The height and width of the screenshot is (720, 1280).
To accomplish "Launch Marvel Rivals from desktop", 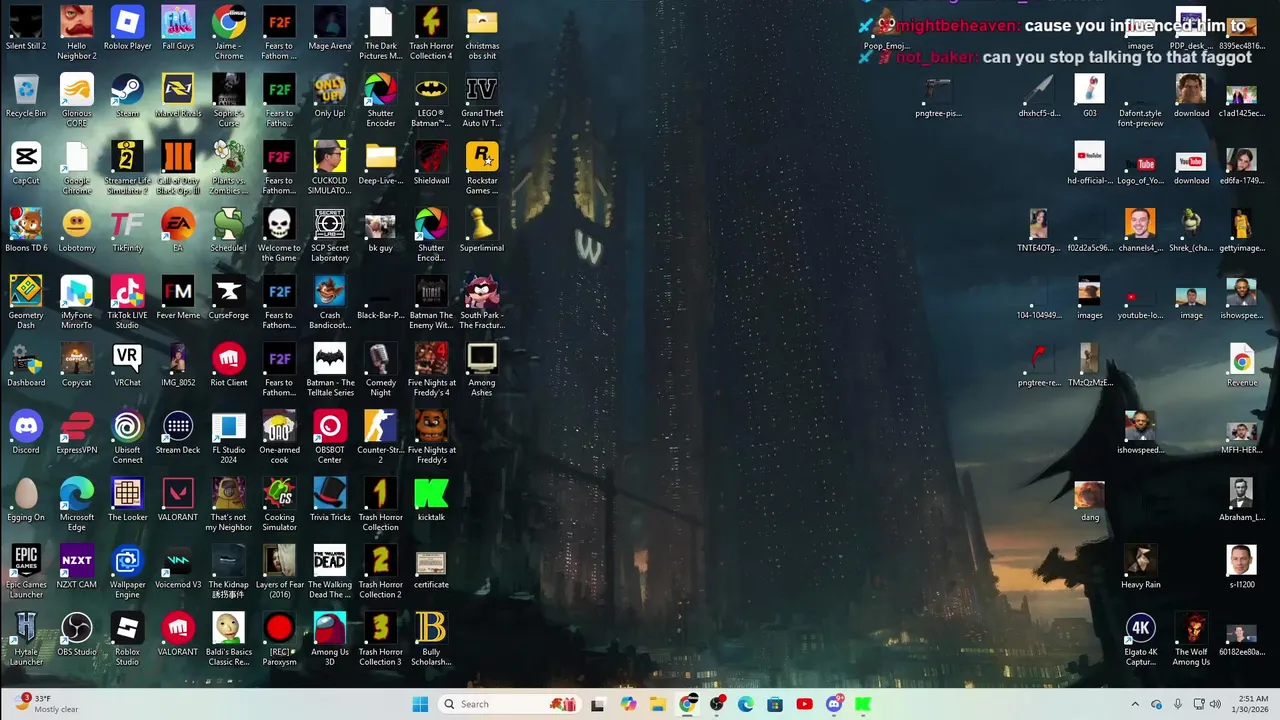I will 178,97.
